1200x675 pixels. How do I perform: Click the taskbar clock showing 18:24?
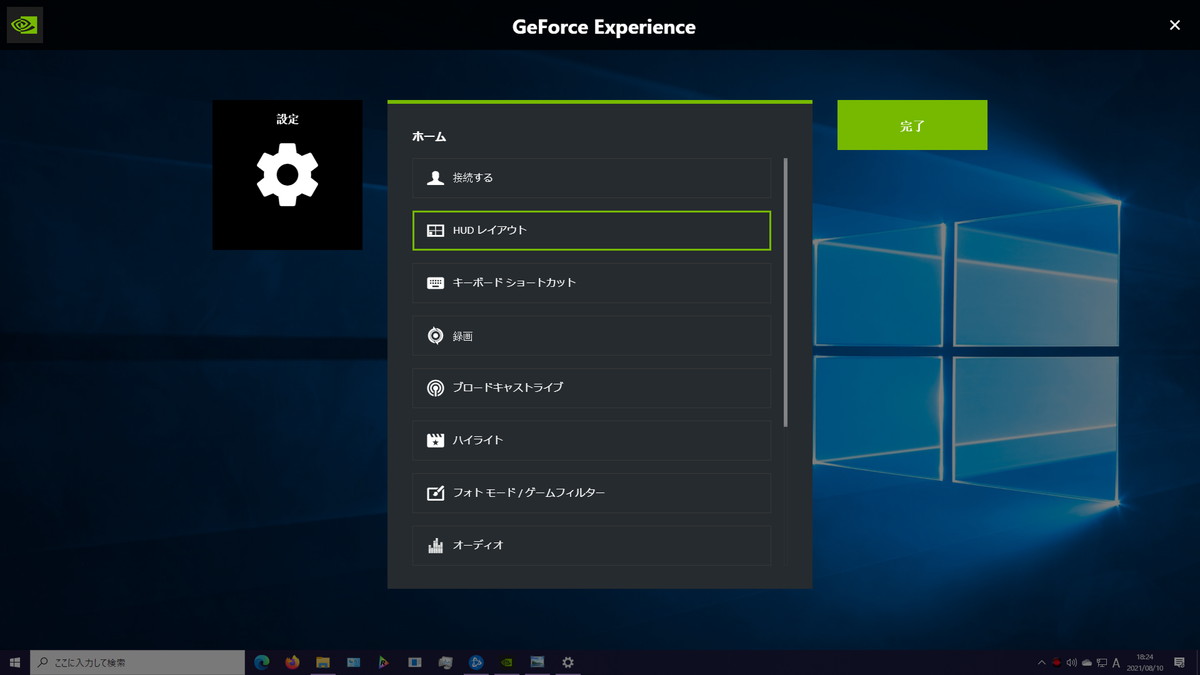[x=1146, y=662]
